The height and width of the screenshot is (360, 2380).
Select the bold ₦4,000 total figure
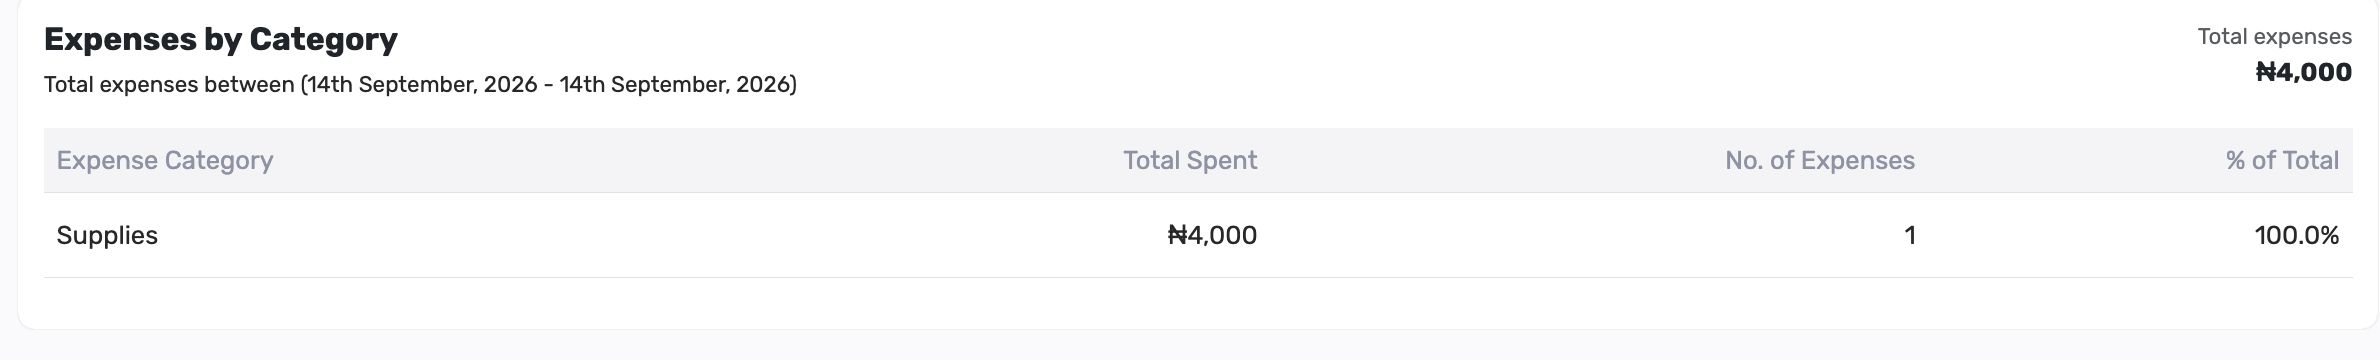coord(2303,72)
